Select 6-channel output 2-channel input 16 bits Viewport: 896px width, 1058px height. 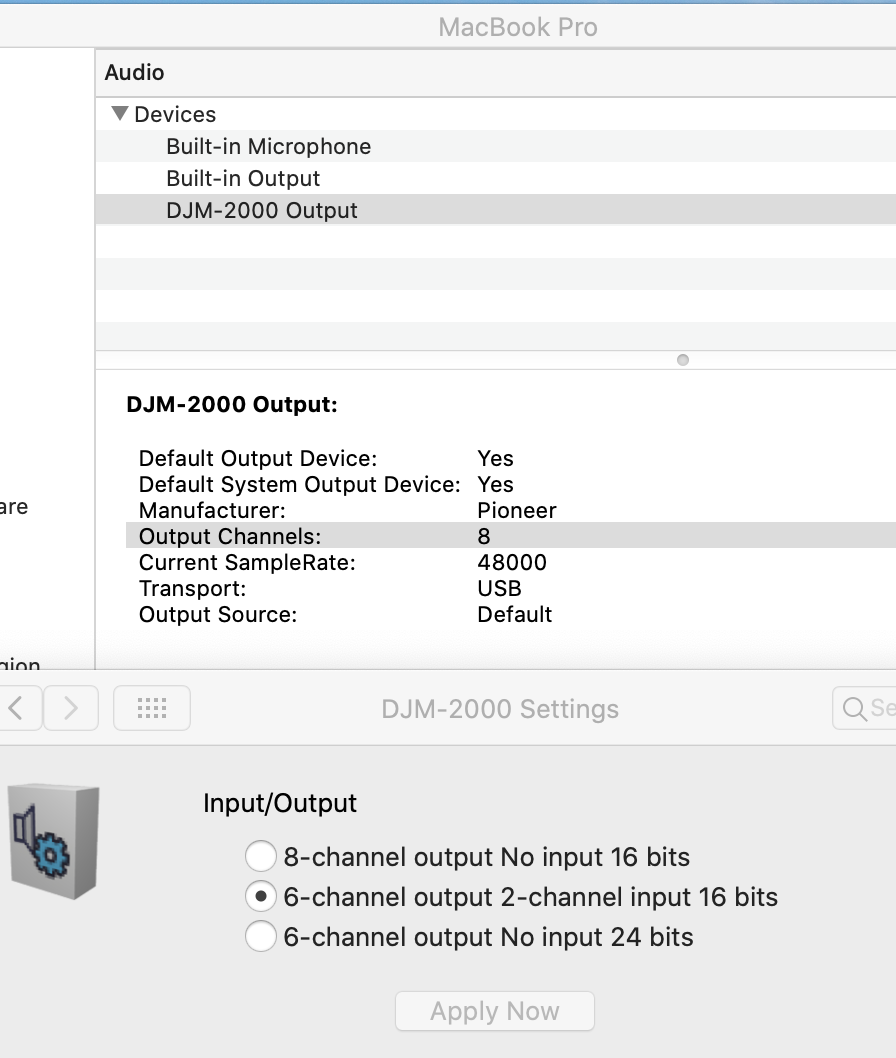pos(260,897)
